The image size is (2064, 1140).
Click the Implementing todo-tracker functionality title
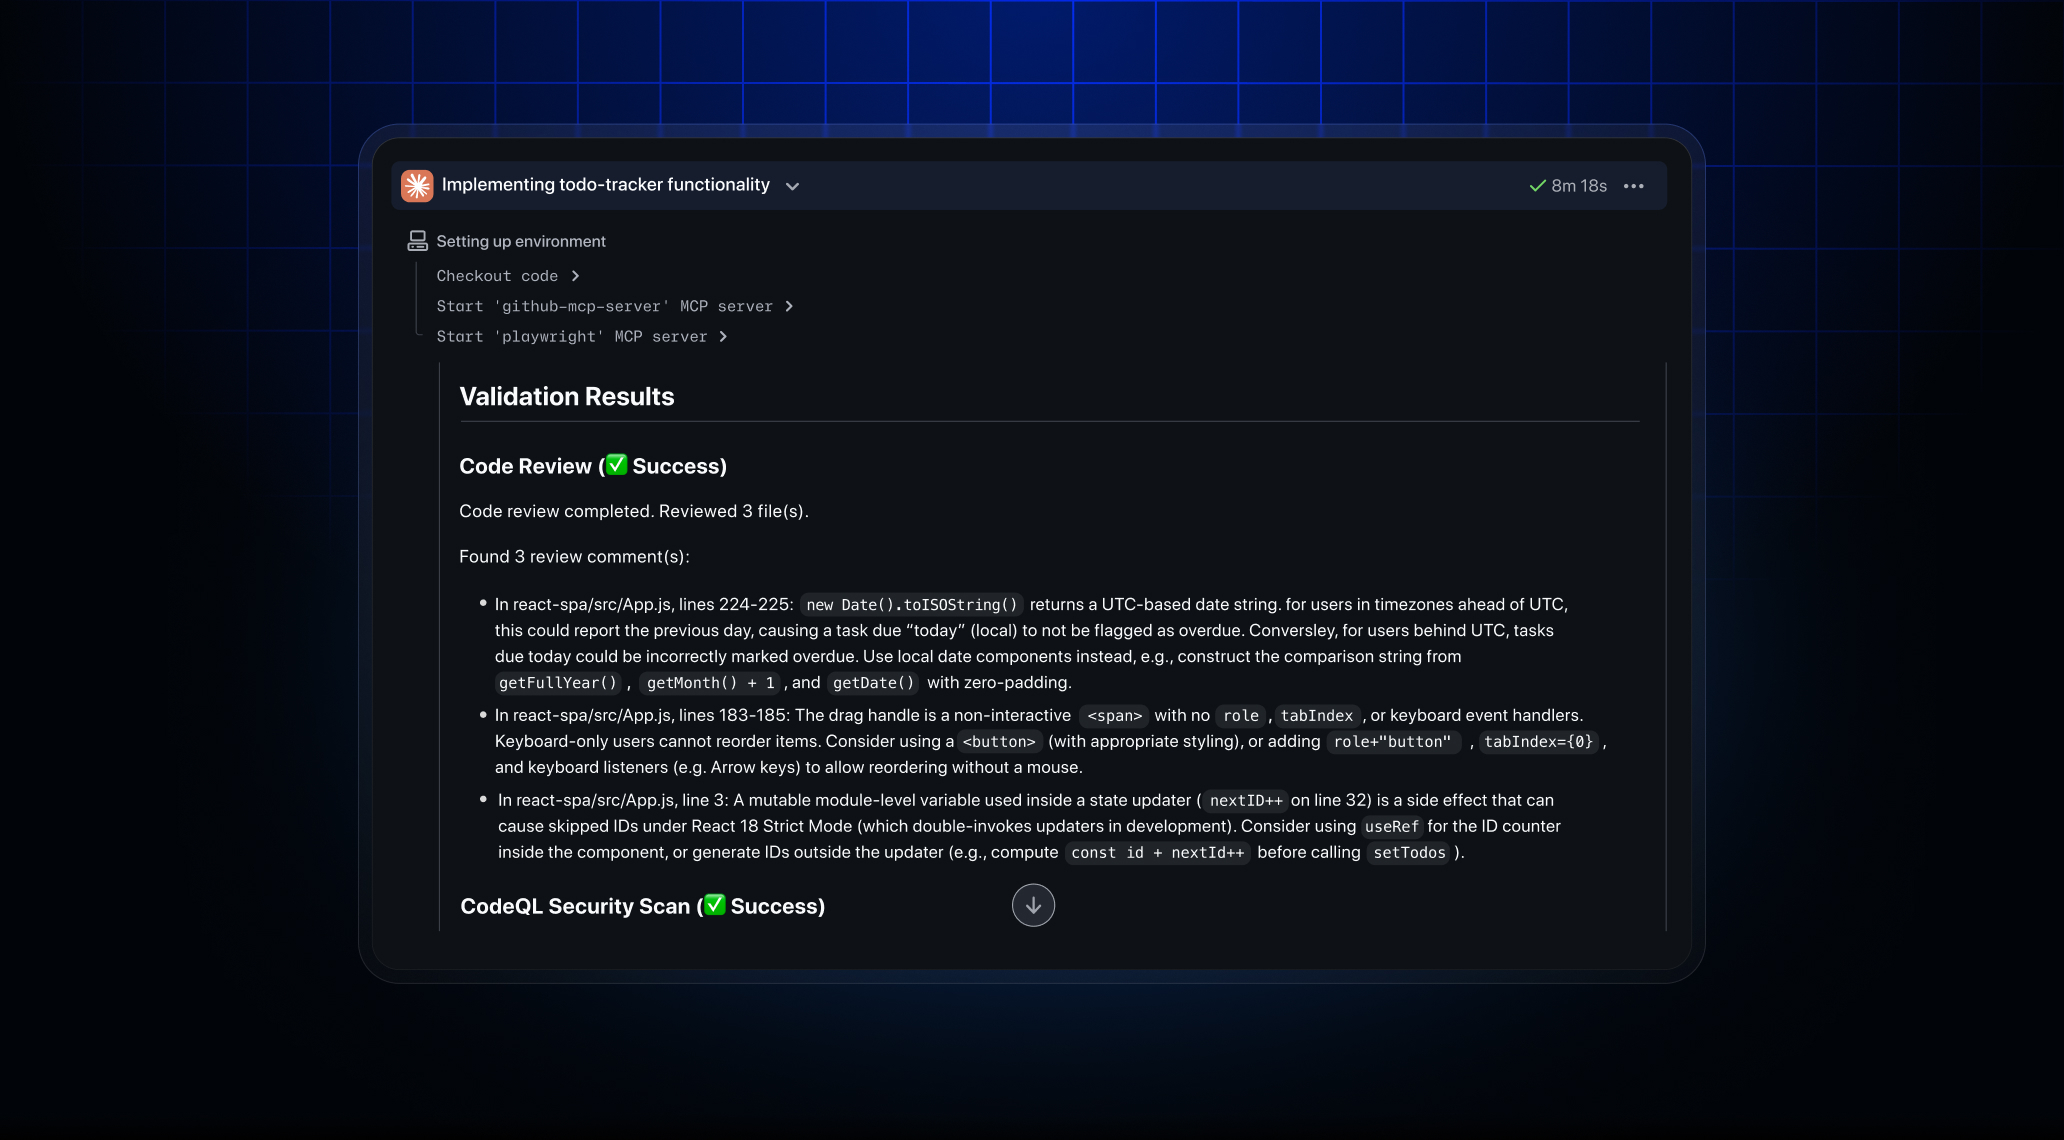point(606,185)
